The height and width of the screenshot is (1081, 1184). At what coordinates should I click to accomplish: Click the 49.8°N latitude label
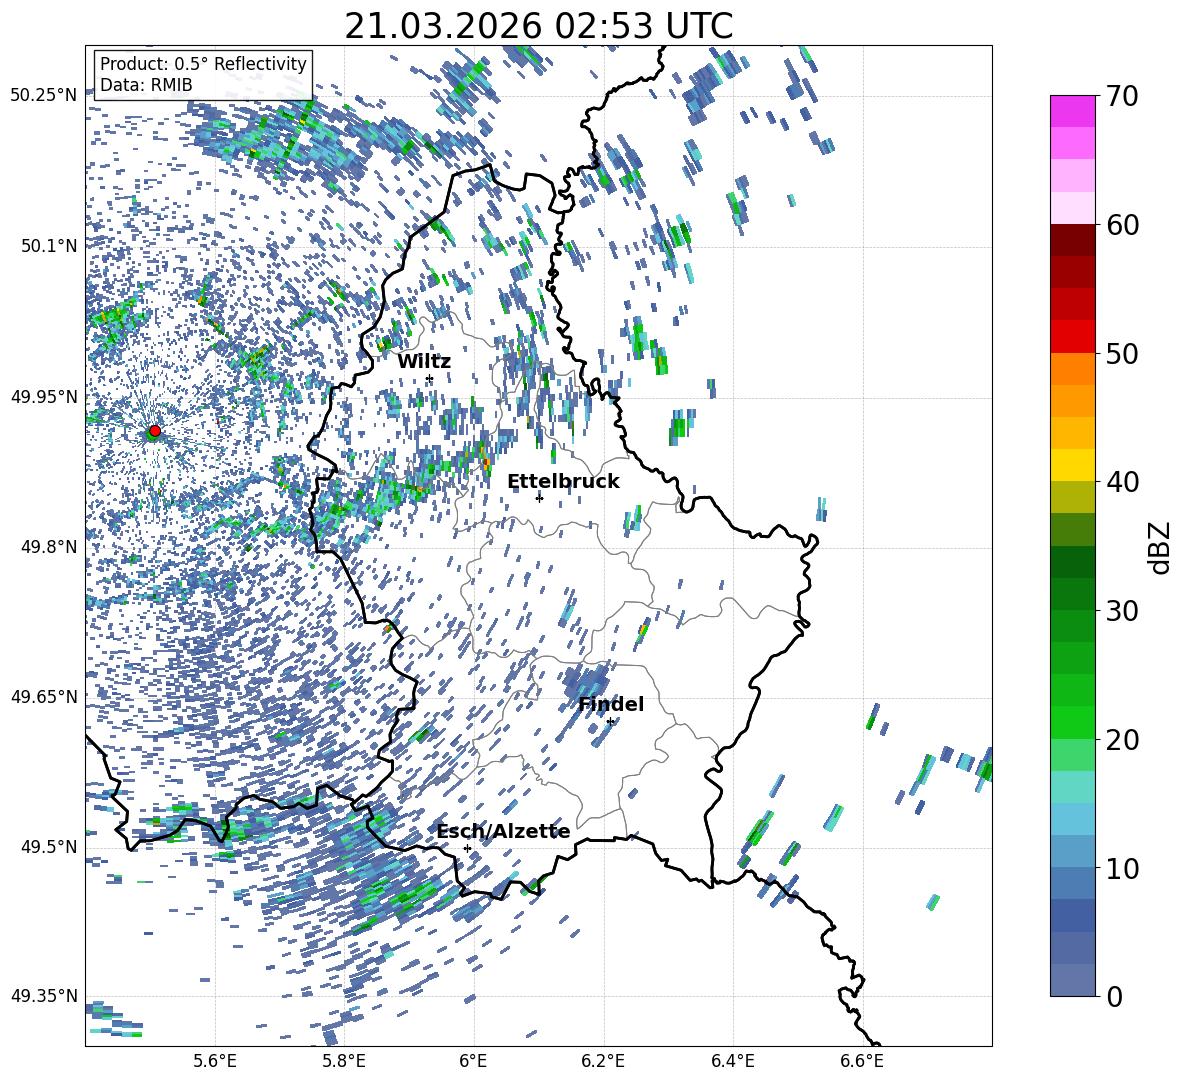pyautogui.click(x=48, y=547)
